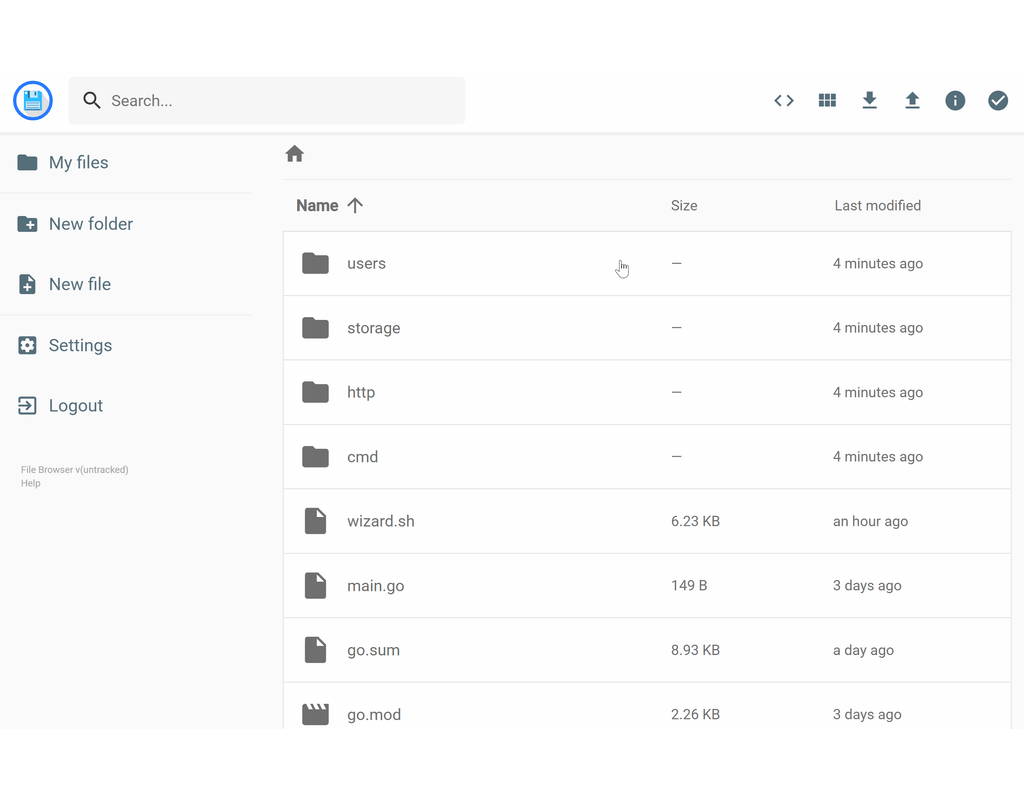
Task: Sort by Last modified column
Action: [x=877, y=205]
